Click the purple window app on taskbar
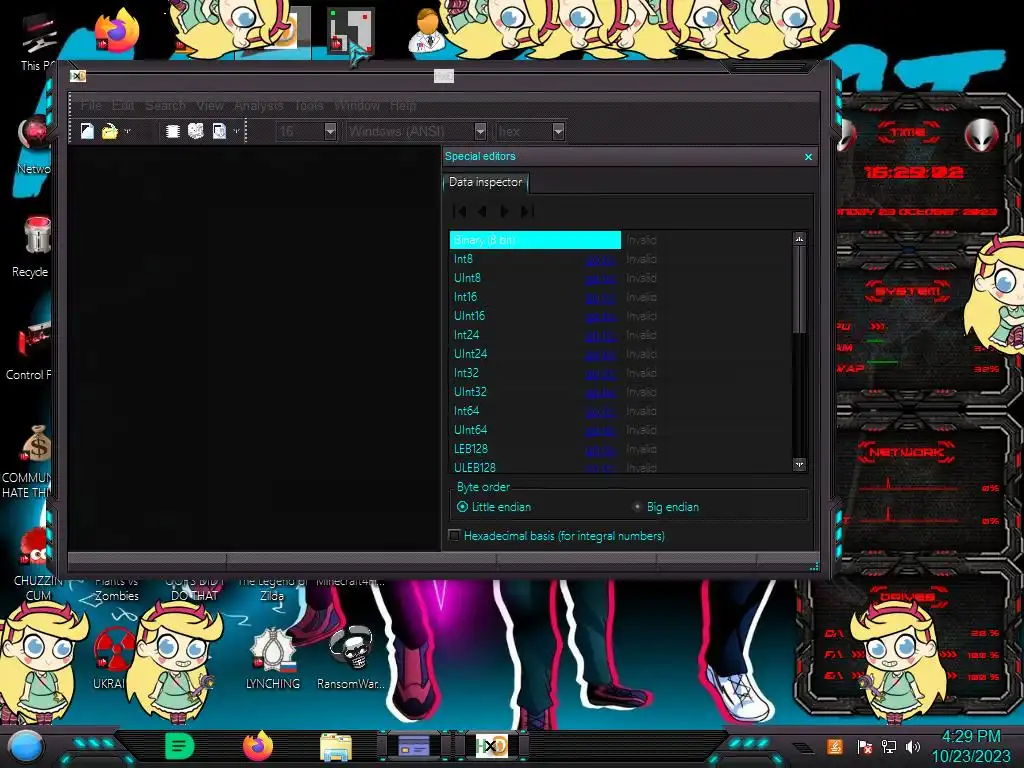 tap(413, 746)
